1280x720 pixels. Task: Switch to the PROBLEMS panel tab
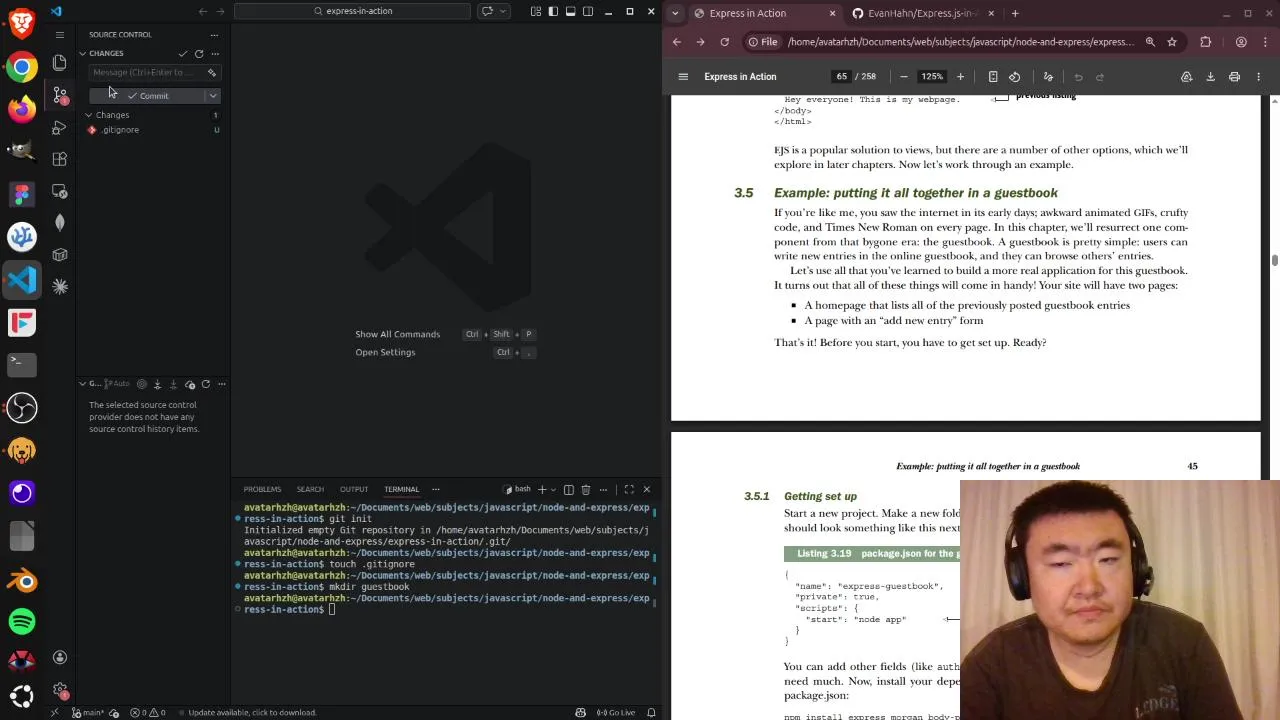(x=262, y=489)
